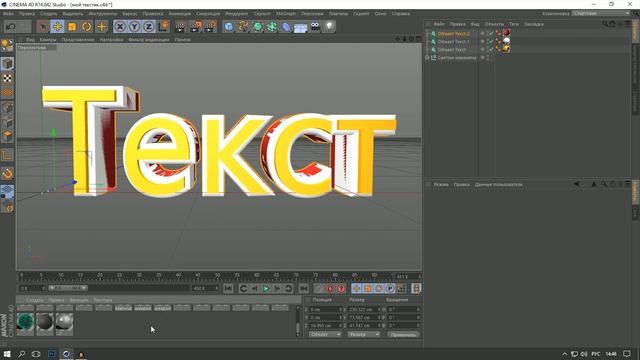The width and height of the screenshot is (640, 360).
Task: Open the Компоновка layout dropdown
Action: pos(600,13)
